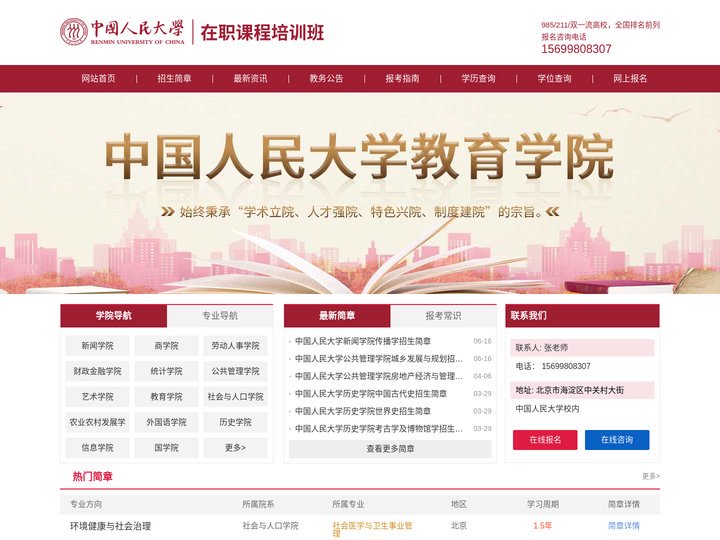This screenshot has width=720, height=540.
Task: Select the 最新简章 tab
Action: tap(337, 315)
